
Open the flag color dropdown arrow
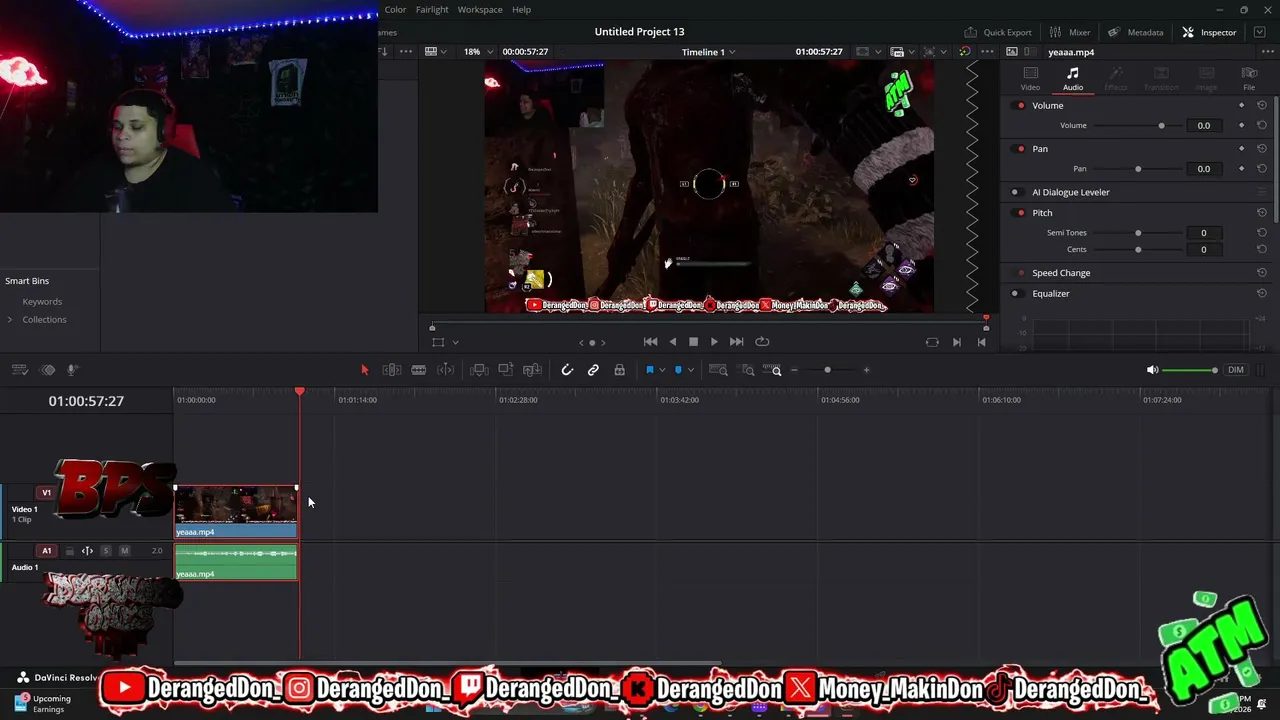point(661,370)
